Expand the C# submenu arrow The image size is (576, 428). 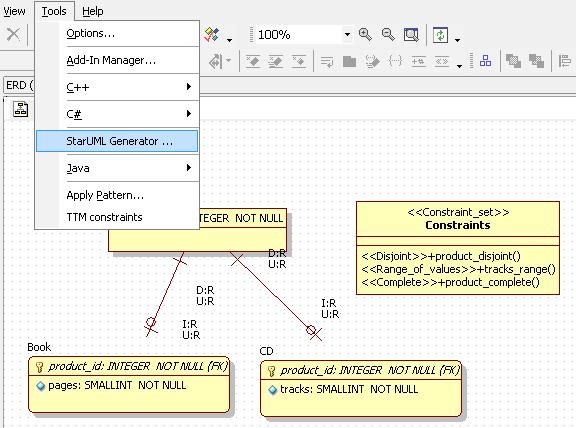pos(188,114)
